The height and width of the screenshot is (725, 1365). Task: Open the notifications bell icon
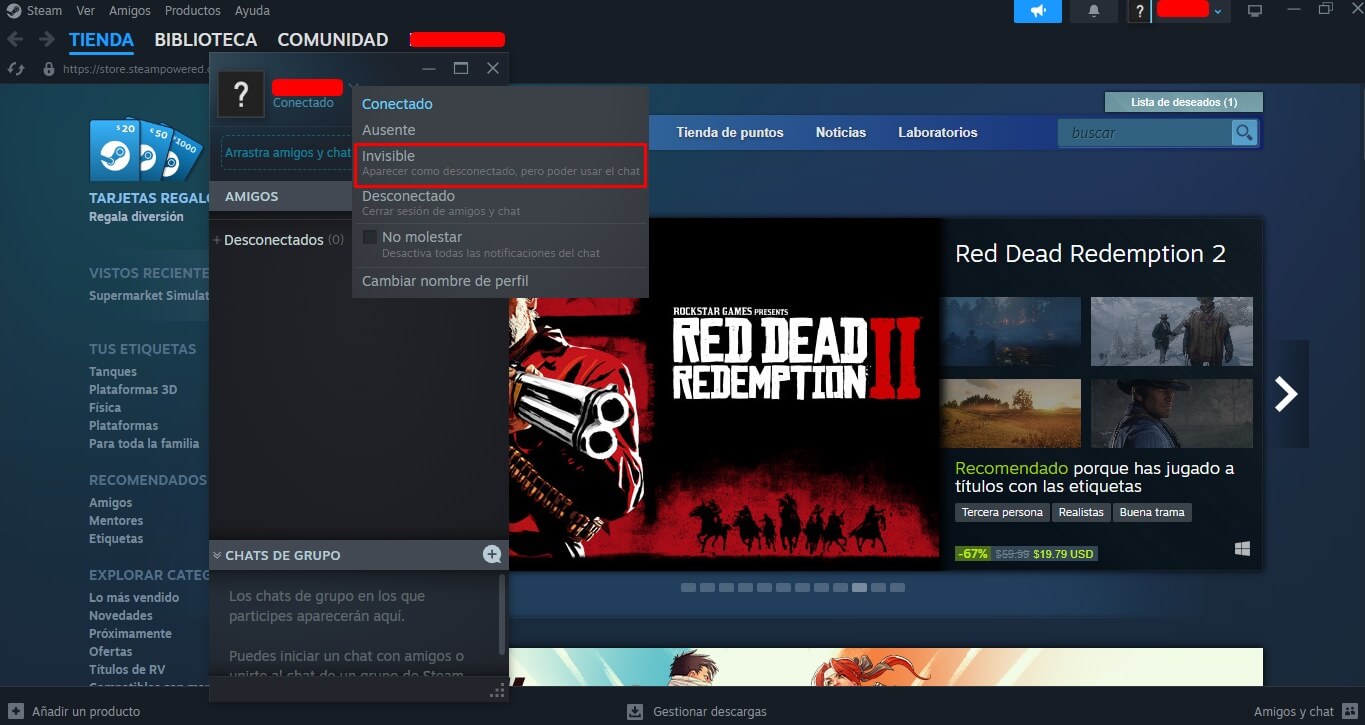[x=1093, y=11]
